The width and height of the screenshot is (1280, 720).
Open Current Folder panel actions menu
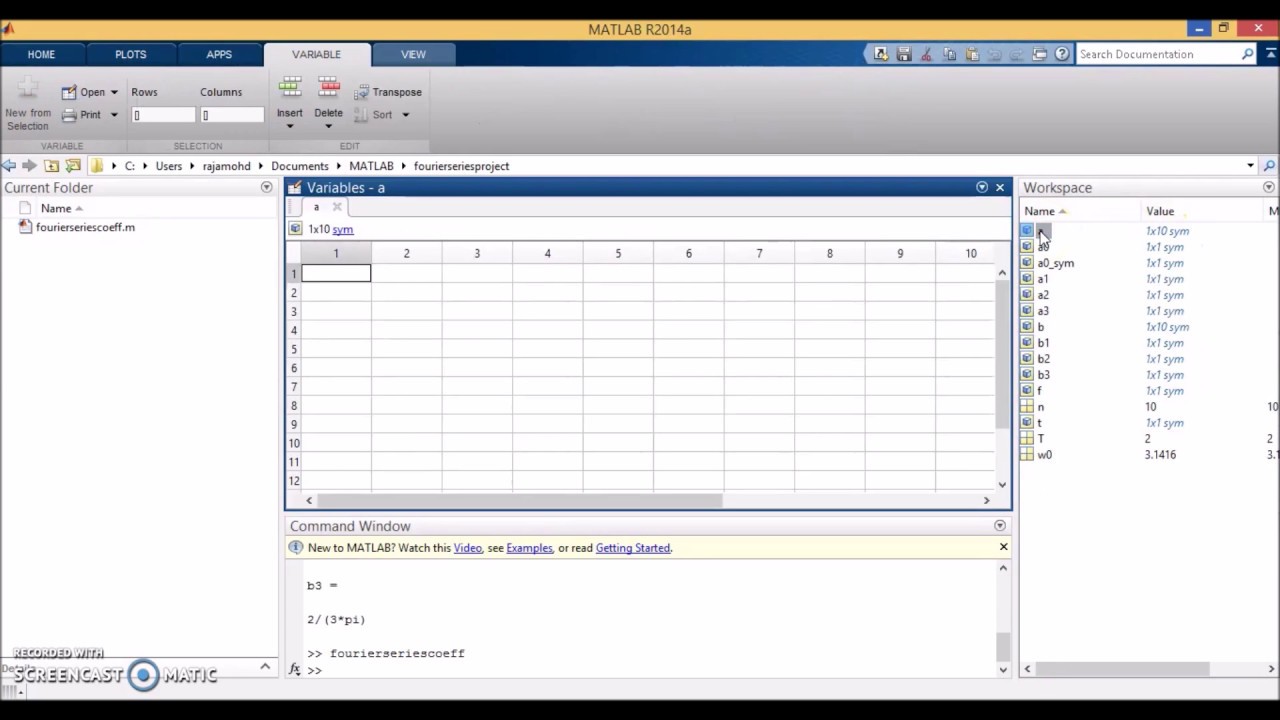point(266,187)
